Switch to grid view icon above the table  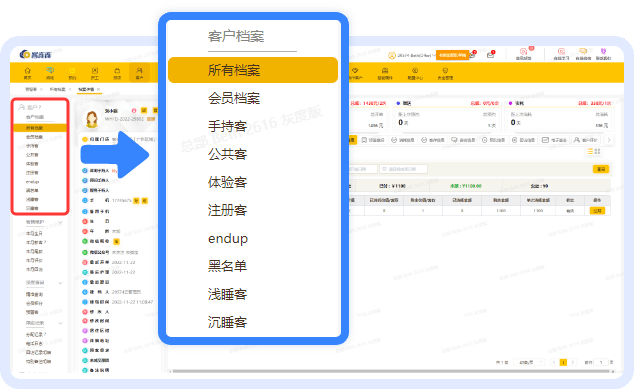tap(597, 151)
